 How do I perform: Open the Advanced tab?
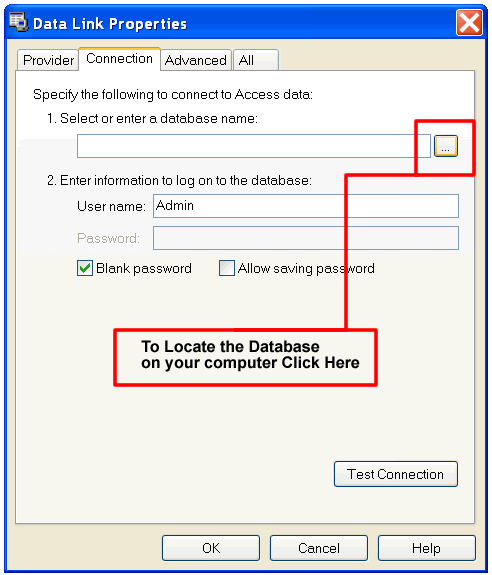coord(196,60)
